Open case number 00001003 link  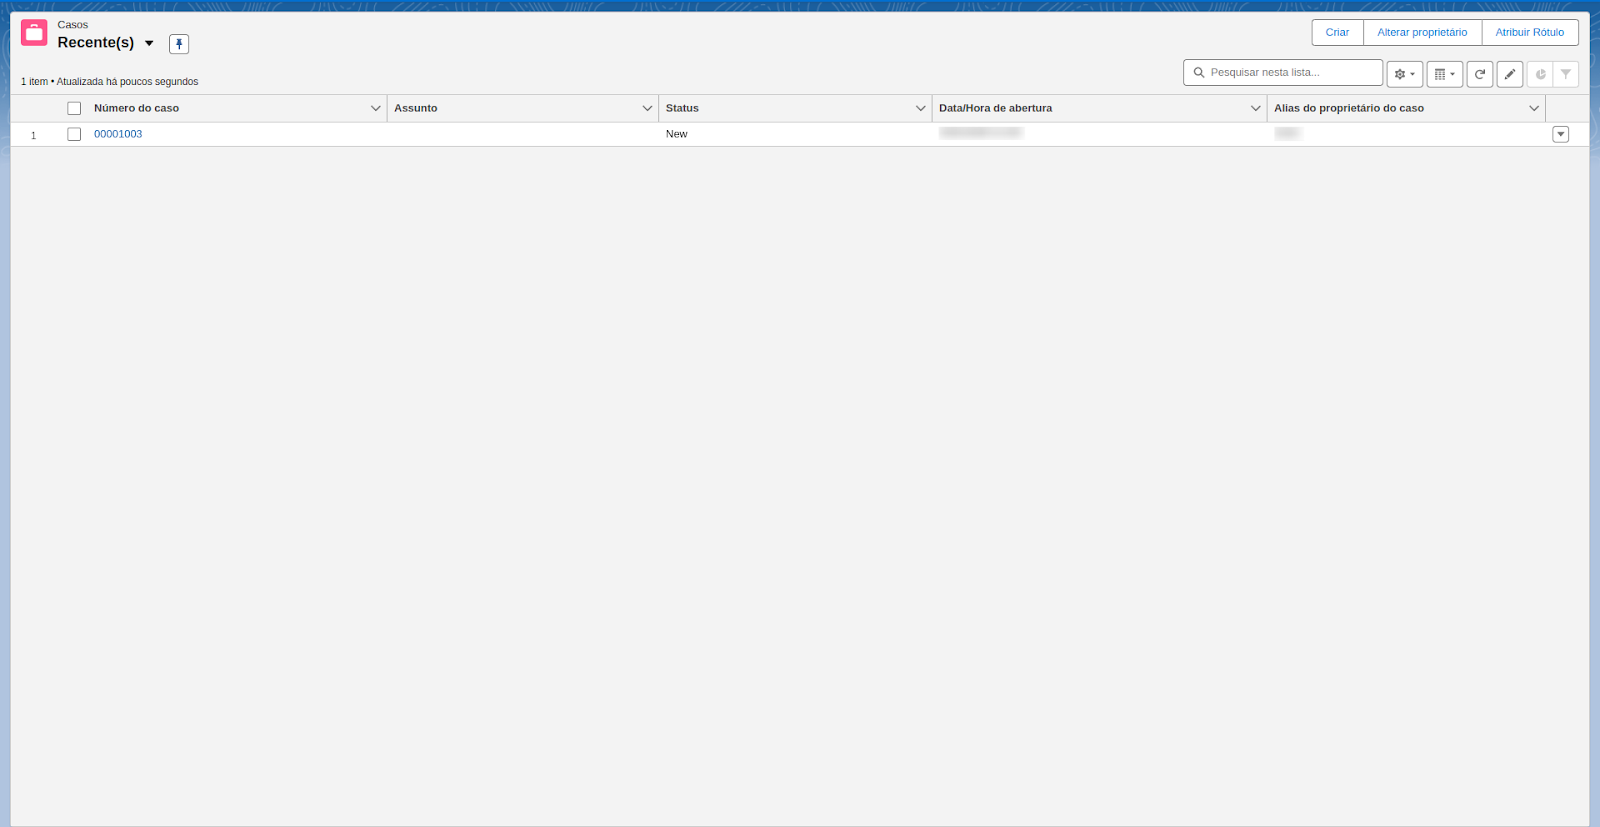(118, 134)
